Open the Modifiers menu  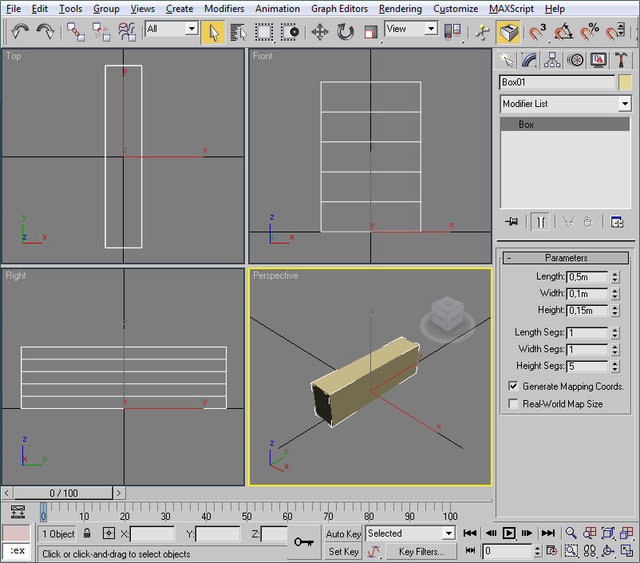point(223,9)
